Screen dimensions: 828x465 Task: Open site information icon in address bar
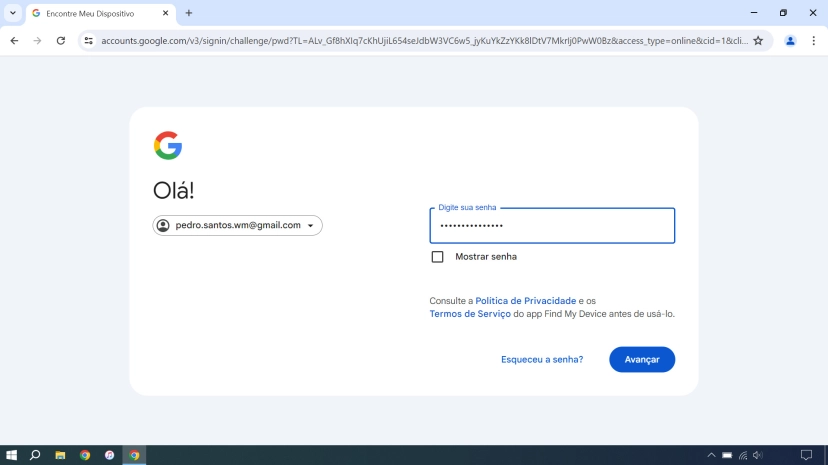tap(89, 41)
